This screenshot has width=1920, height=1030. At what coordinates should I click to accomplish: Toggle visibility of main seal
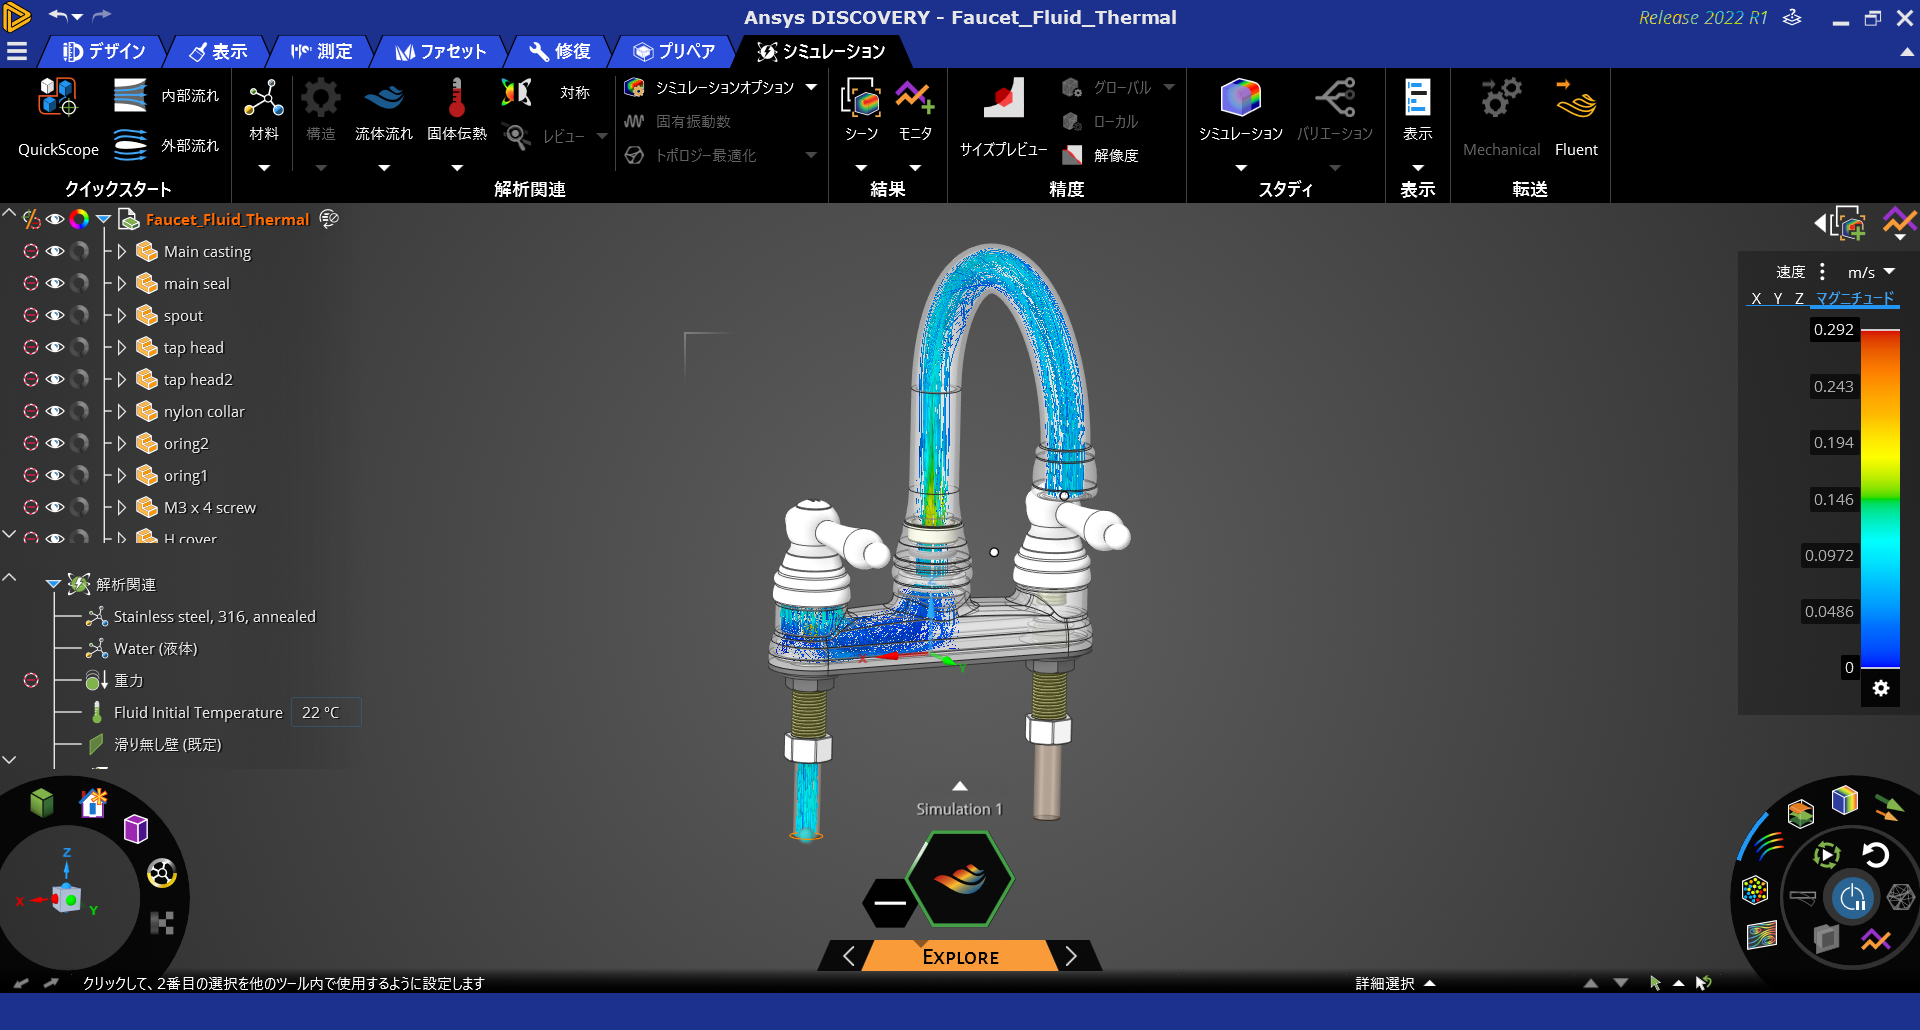(55, 284)
